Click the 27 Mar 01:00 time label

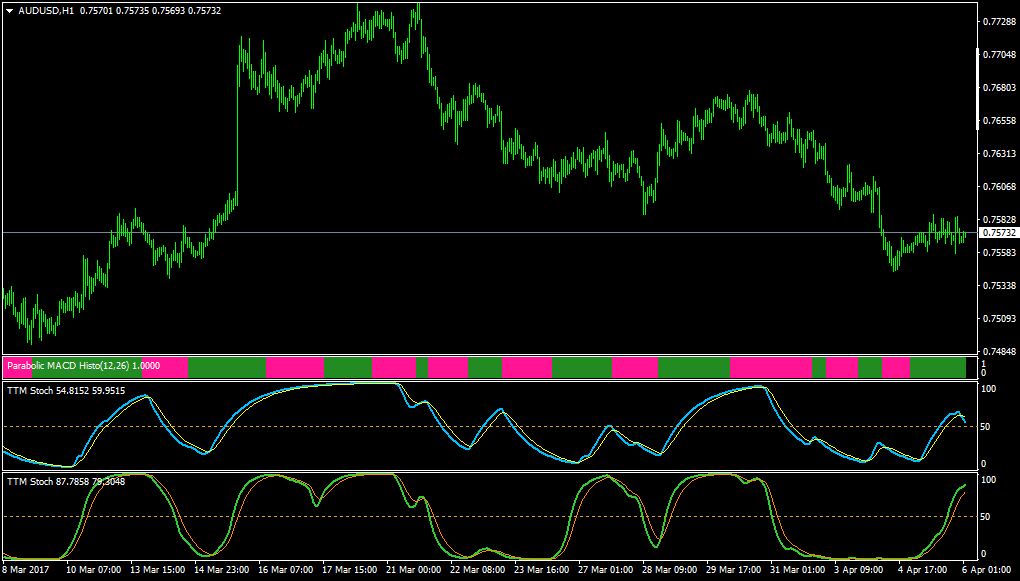605,569
